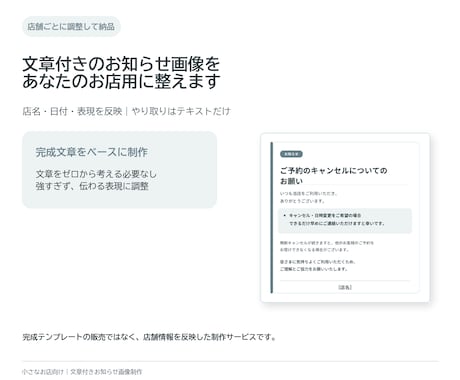The image size is (460, 380).
Task: Click greeting line 'ありがとうございます。' in the preview
Action: 302,201
